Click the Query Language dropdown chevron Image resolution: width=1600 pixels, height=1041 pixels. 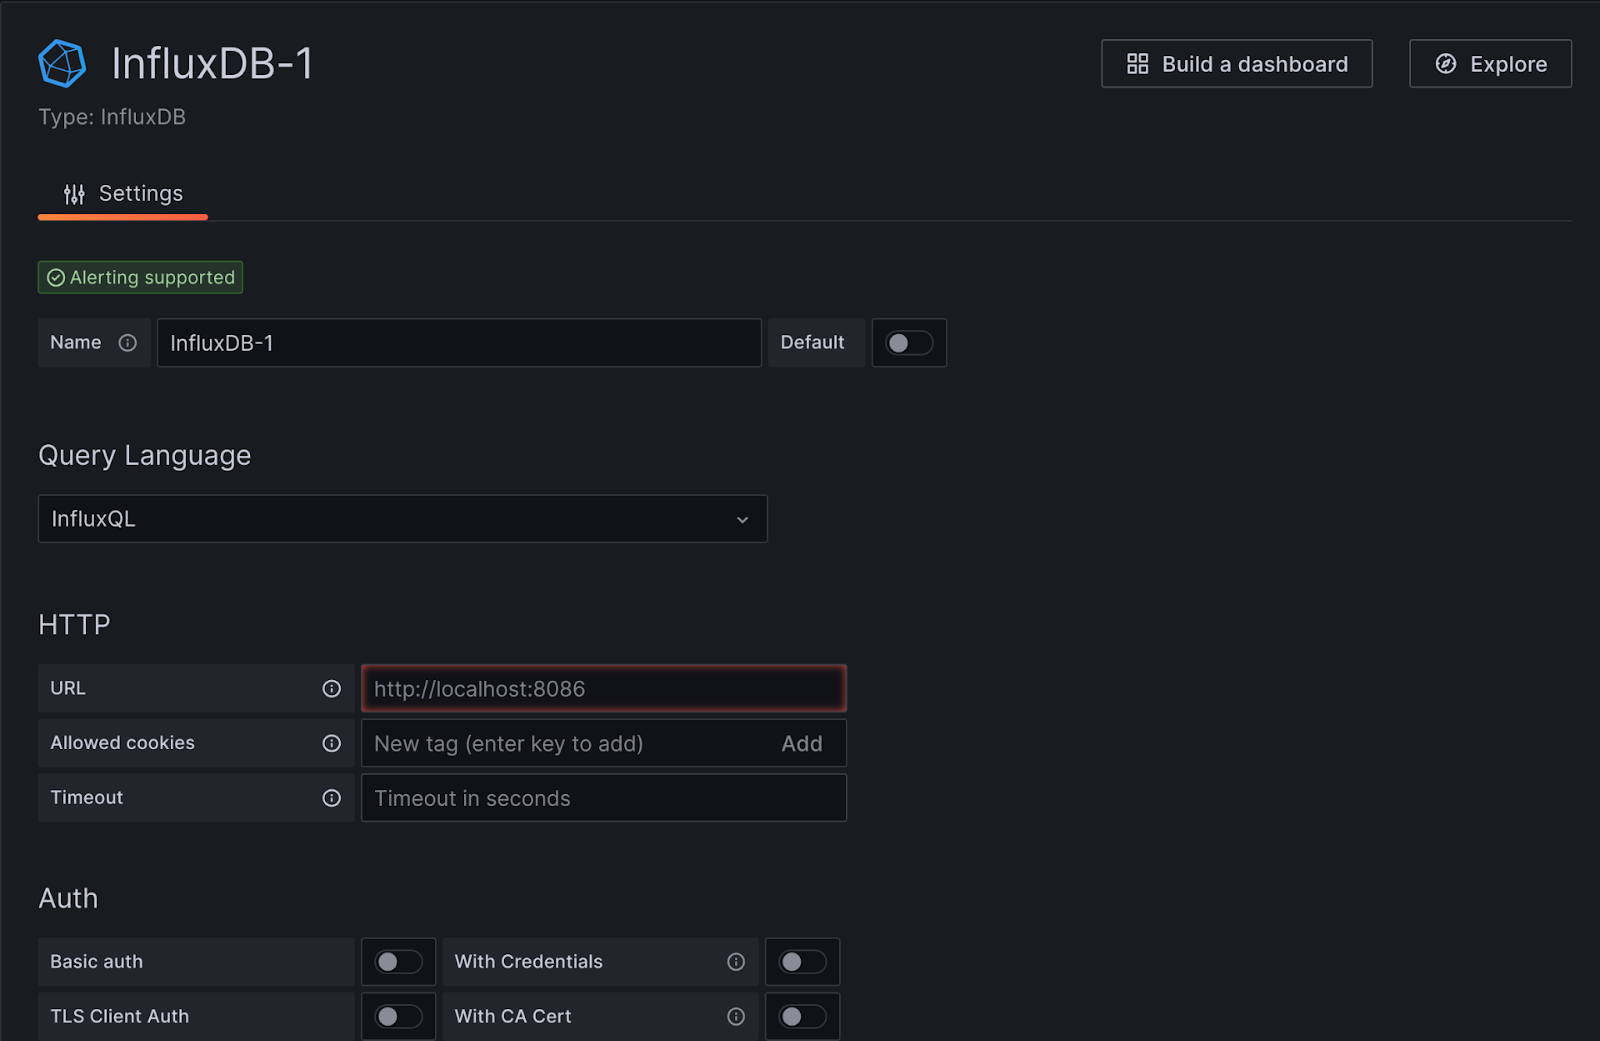click(x=743, y=520)
